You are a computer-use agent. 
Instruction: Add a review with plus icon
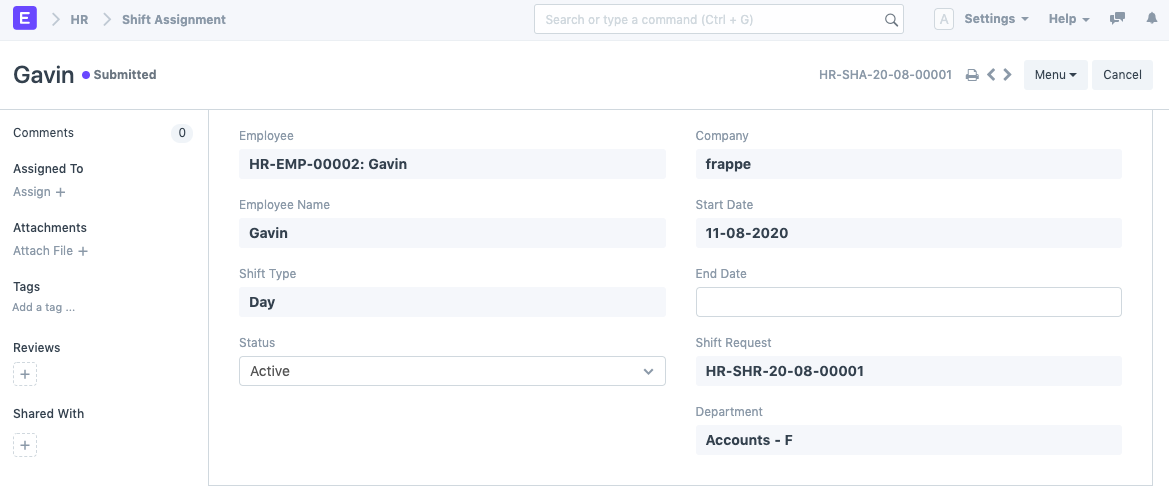point(25,374)
